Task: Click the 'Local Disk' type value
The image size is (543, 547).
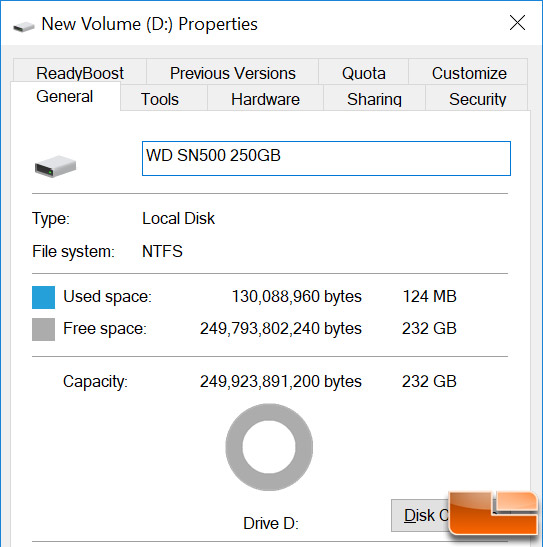Action: pyautogui.click(x=179, y=219)
